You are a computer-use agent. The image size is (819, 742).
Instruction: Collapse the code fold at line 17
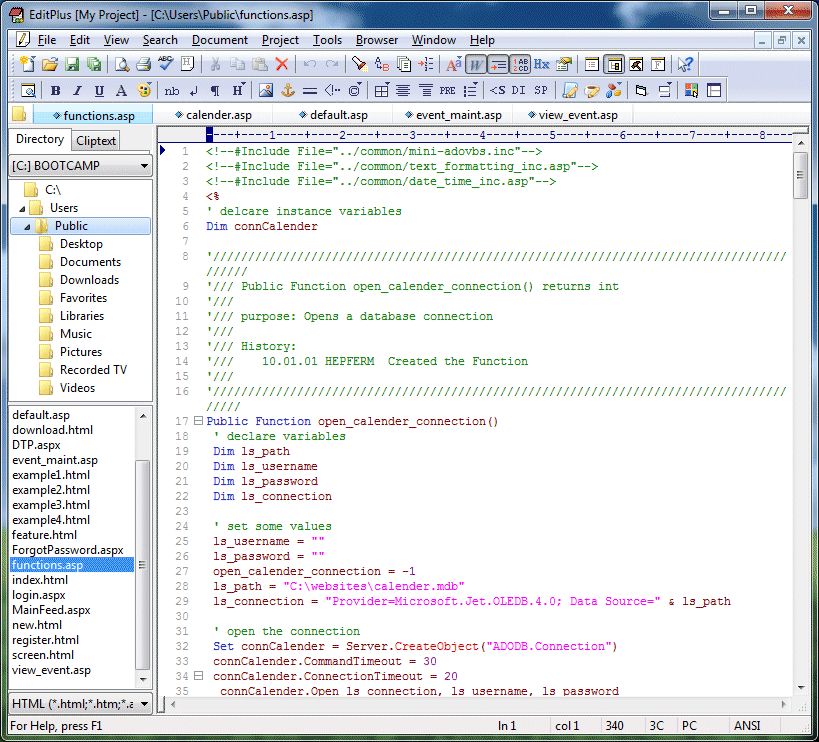(x=198, y=421)
